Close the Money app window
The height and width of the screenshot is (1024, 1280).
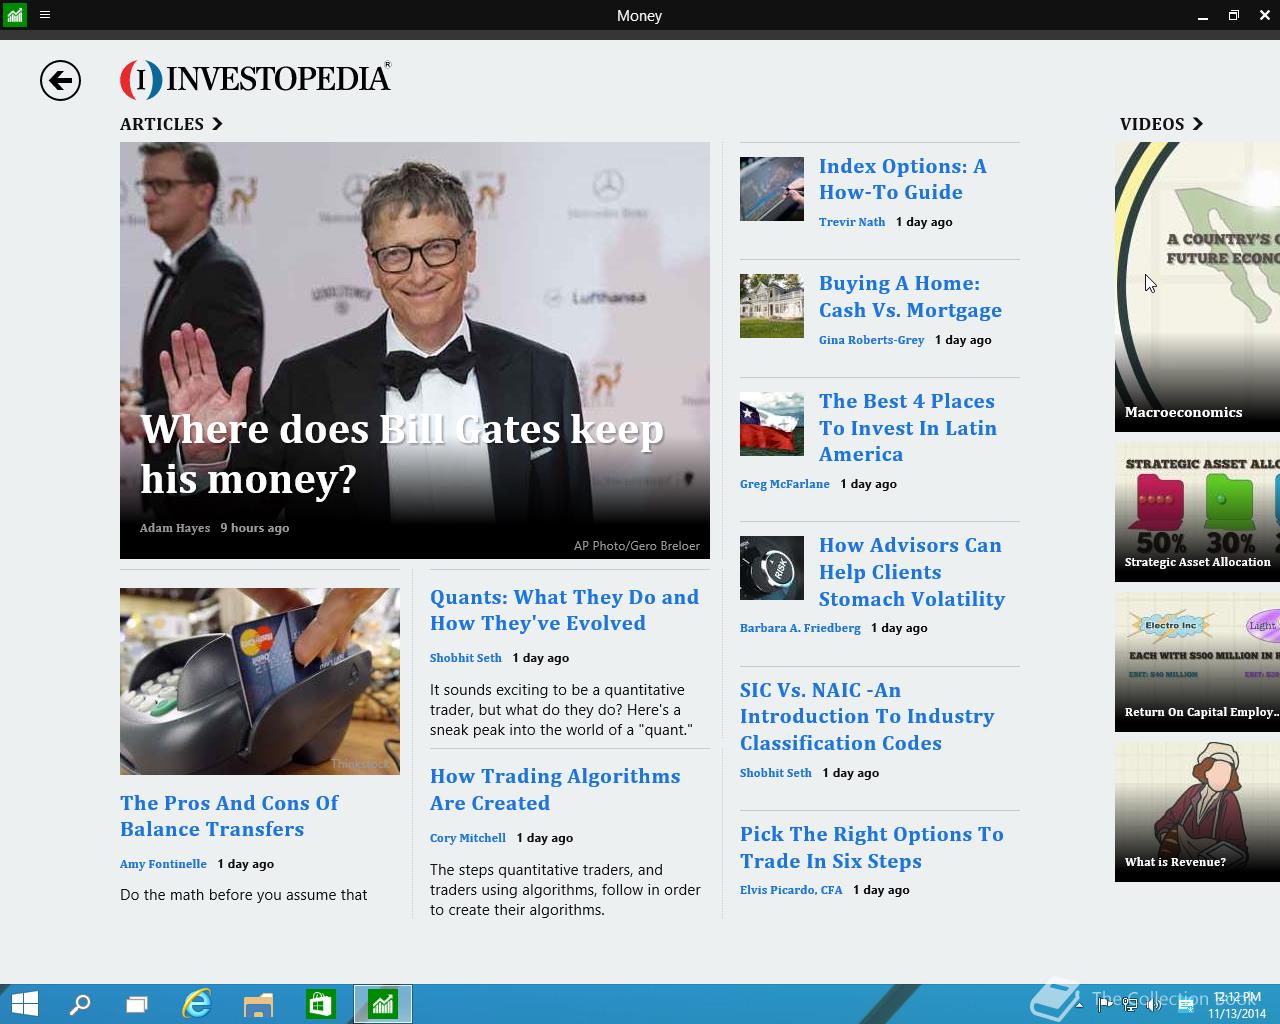(x=1265, y=15)
